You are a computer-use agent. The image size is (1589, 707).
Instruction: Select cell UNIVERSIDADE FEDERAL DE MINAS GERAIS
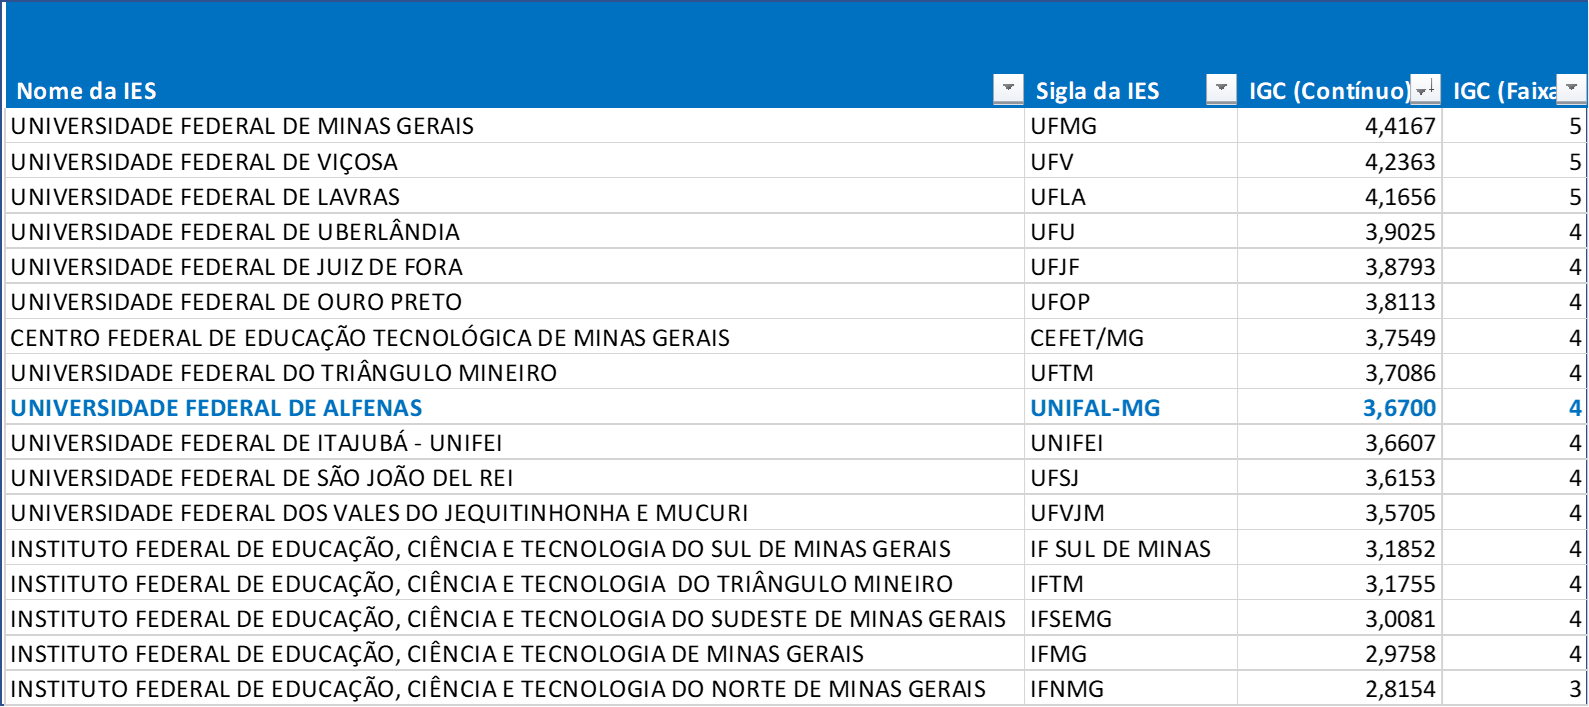[x=515, y=126]
